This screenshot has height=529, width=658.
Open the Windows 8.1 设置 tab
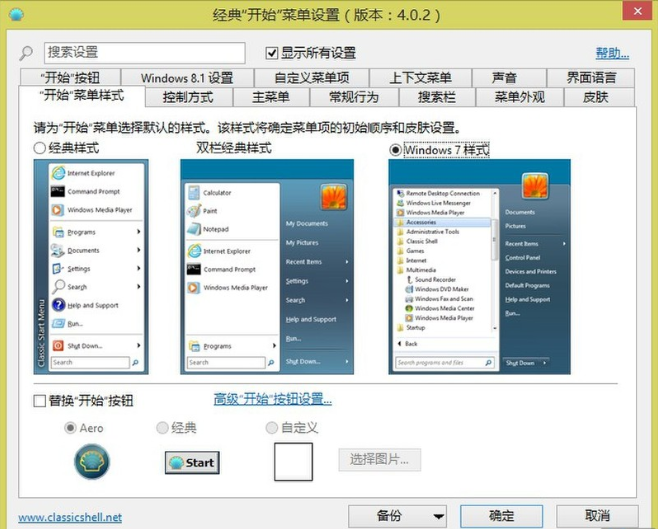click(187, 78)
